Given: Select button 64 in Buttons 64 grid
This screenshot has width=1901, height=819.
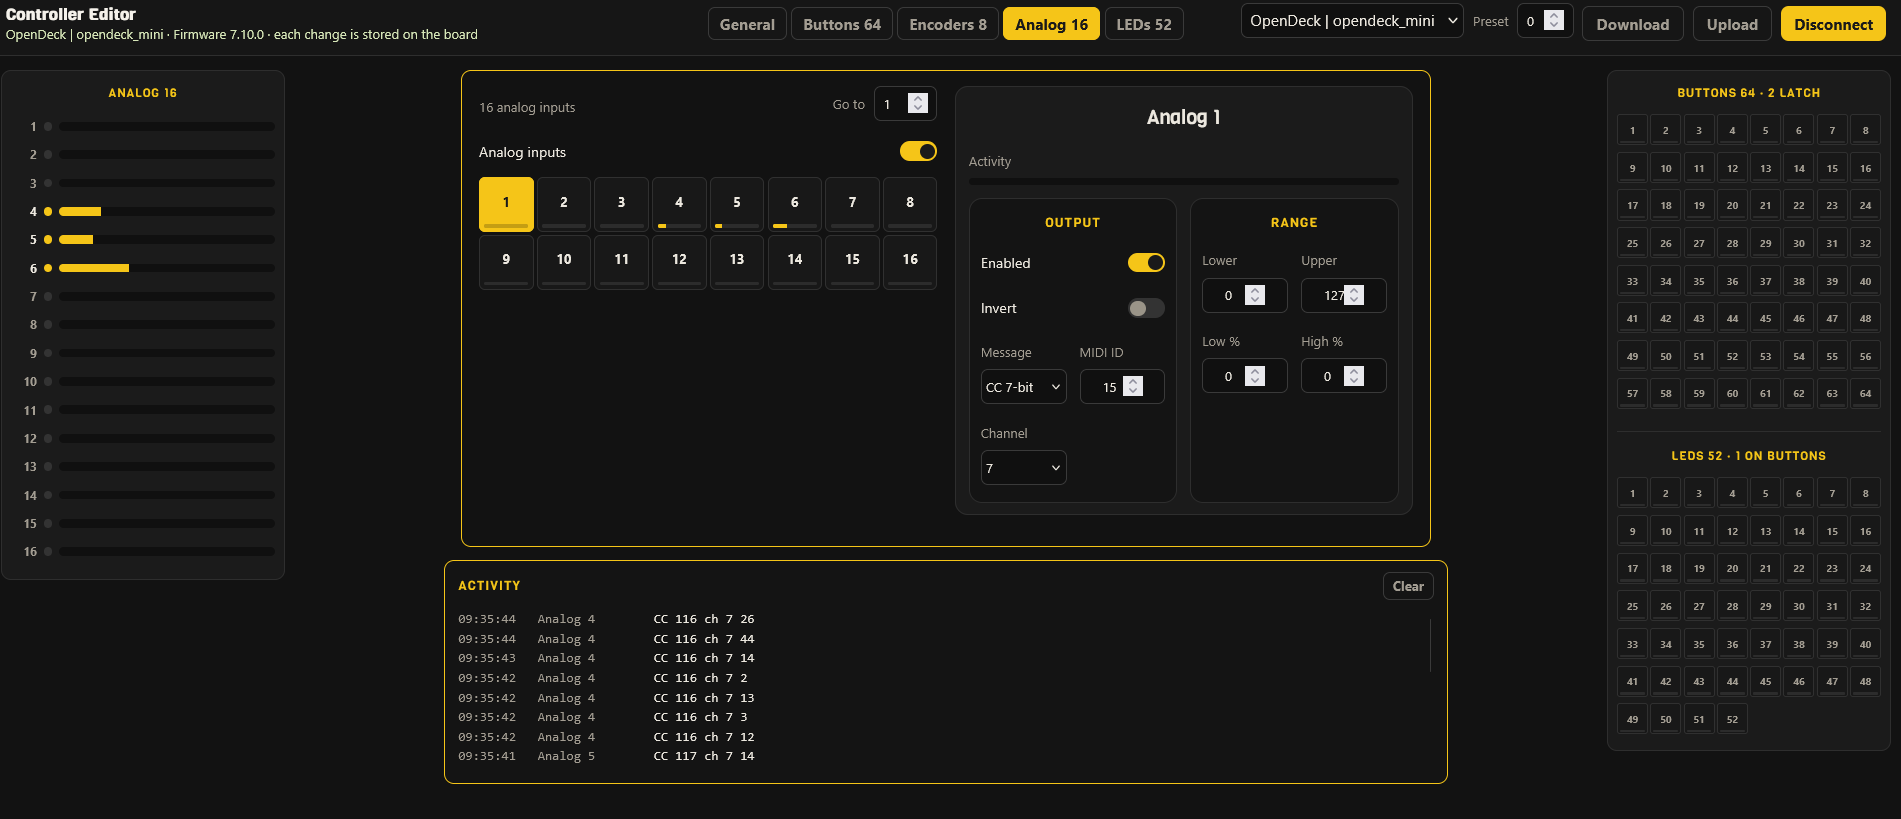Looking at the screenshot, I should 1865,393.
